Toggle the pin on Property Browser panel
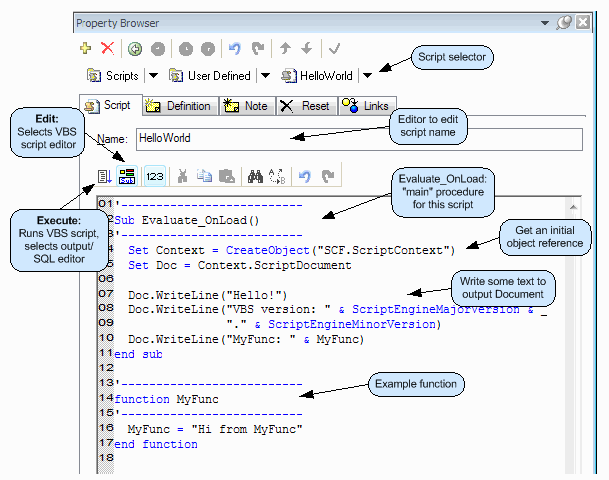609x480 pixels. [x=565, y=22]
